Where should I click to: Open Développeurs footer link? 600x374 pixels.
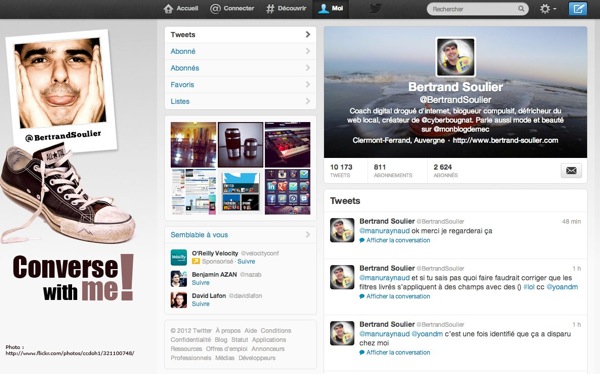tap(257, 358)
